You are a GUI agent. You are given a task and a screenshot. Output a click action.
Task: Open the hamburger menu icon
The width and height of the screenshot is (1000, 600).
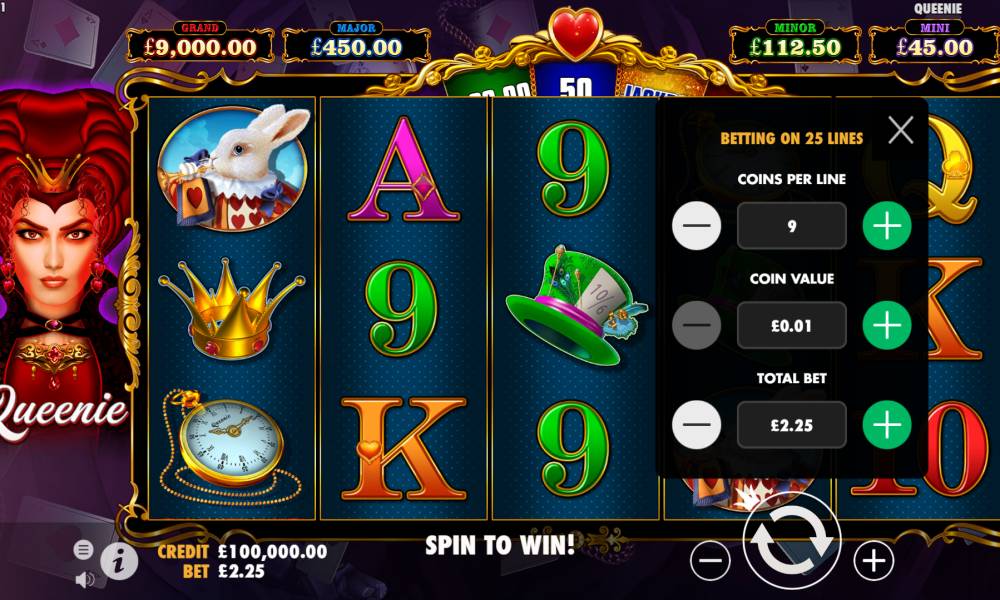(x=83, y=550)
